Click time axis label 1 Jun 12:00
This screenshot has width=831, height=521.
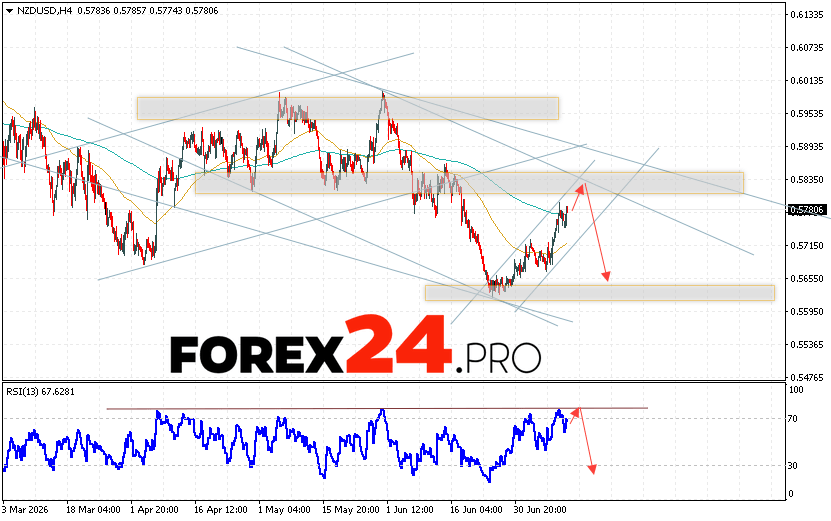tap(410, 510)
